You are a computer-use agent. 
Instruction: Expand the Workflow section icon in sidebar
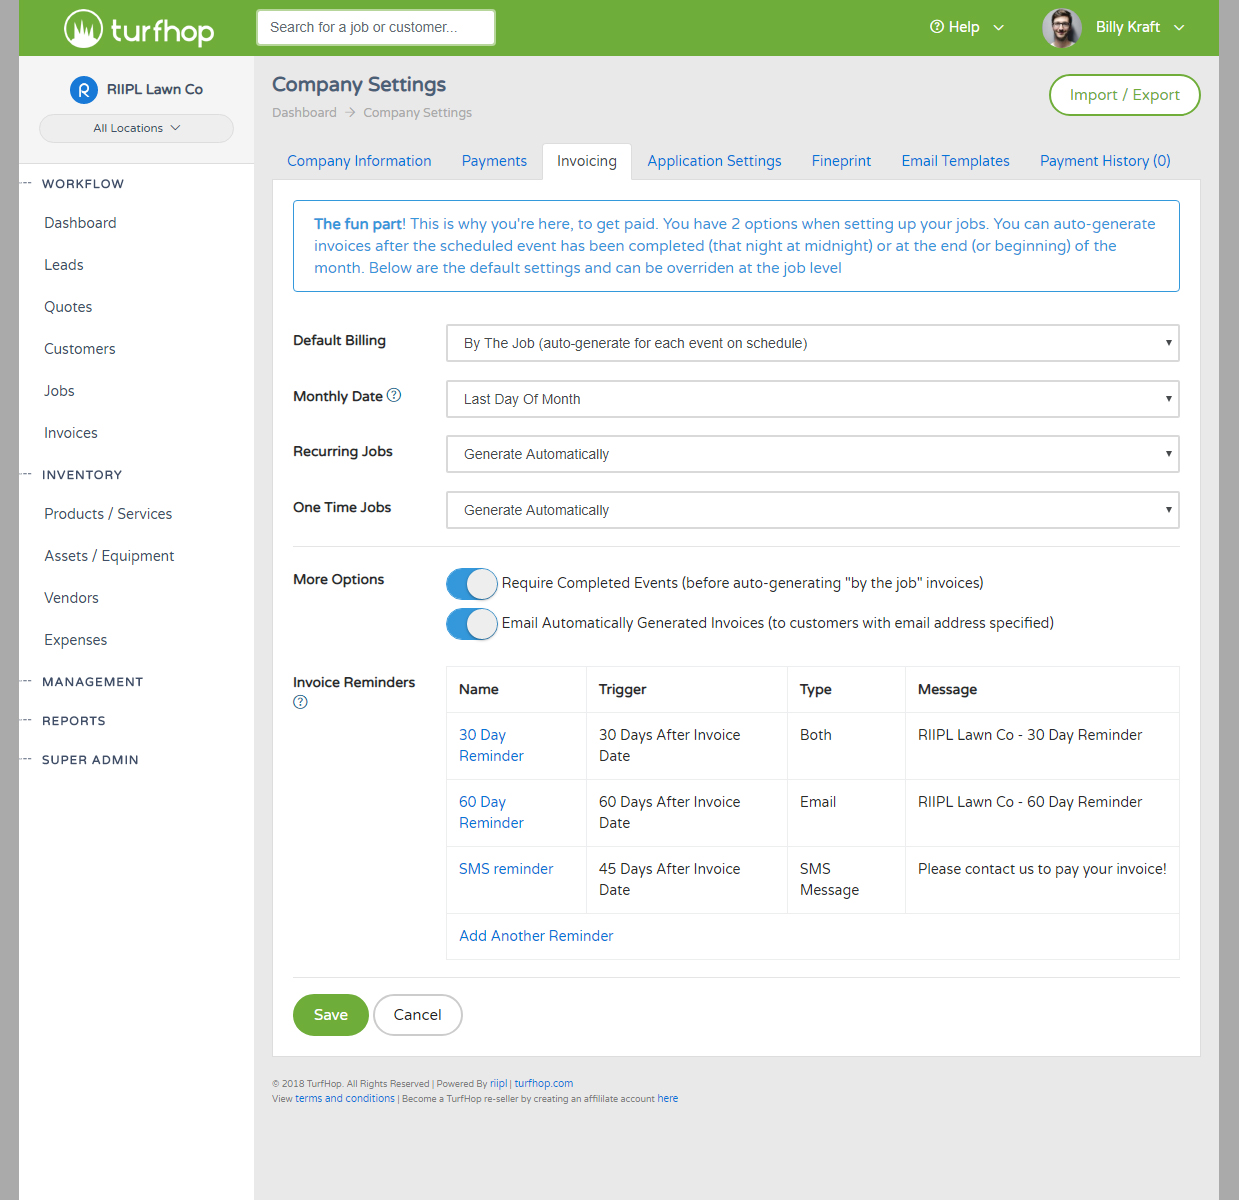tap(25, 183)
